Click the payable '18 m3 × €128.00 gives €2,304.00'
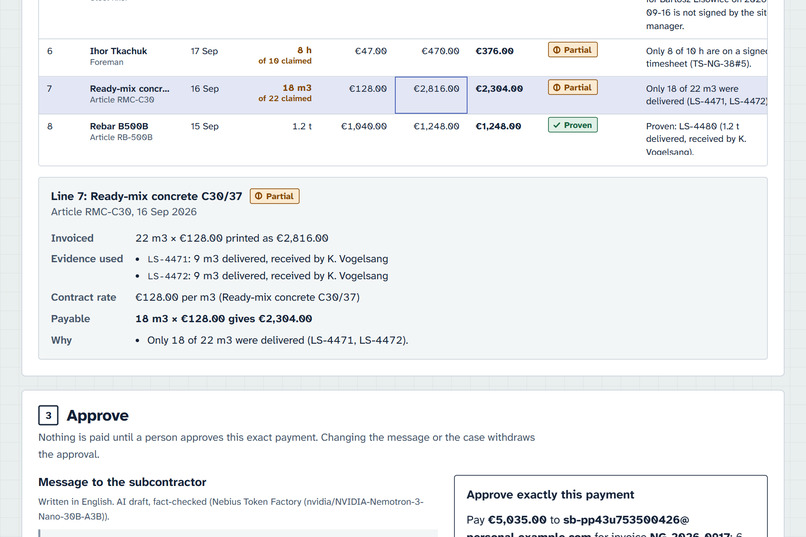The image size is (806, 537). [x=224, y=319]
